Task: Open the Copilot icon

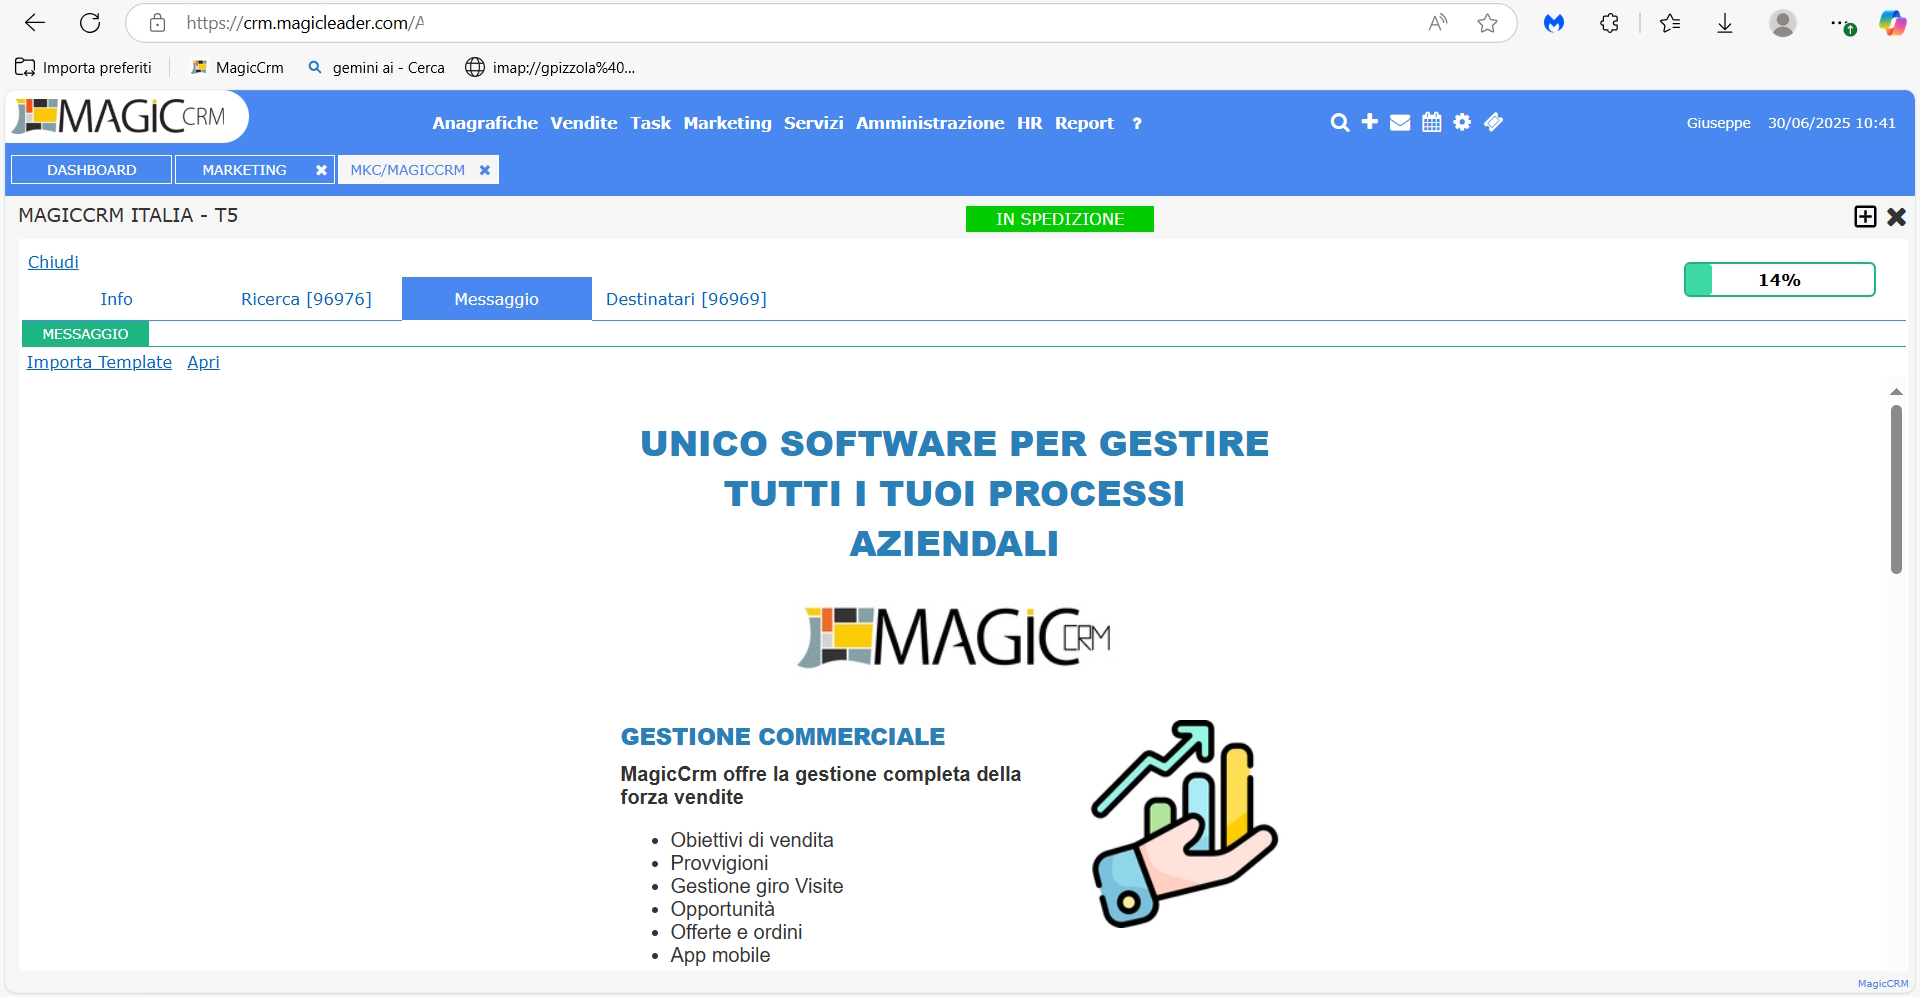Action: click(x=1892, y=23)
